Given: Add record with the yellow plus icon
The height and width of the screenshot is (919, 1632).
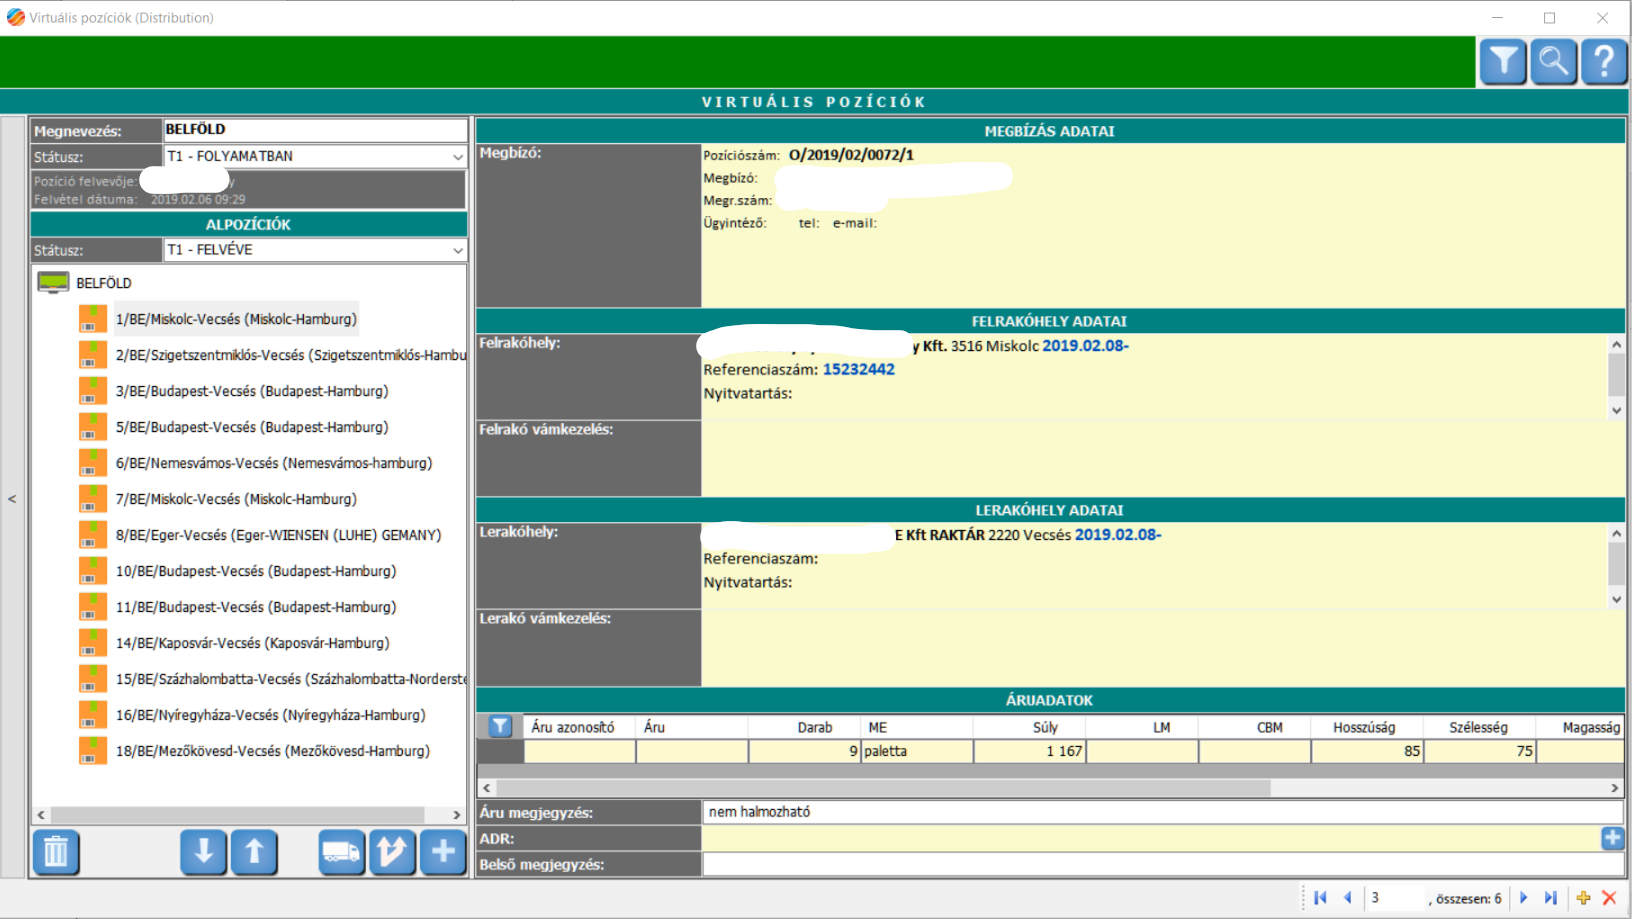Looking at the screenshot, I should 1583,898.
